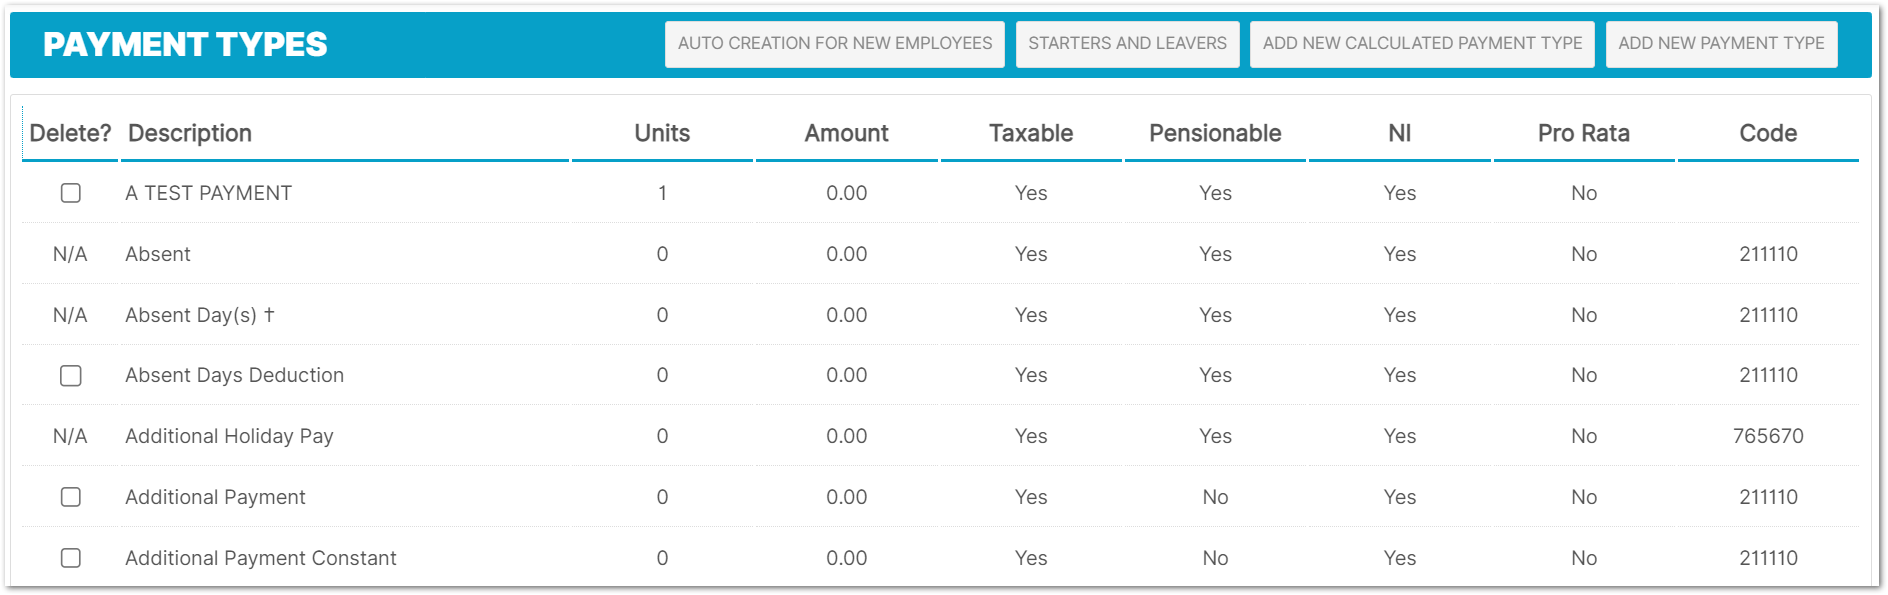The height and width of the screenshot is (595, 1888).
Task: Click the Delete? column header
Action: coord(70,133)
